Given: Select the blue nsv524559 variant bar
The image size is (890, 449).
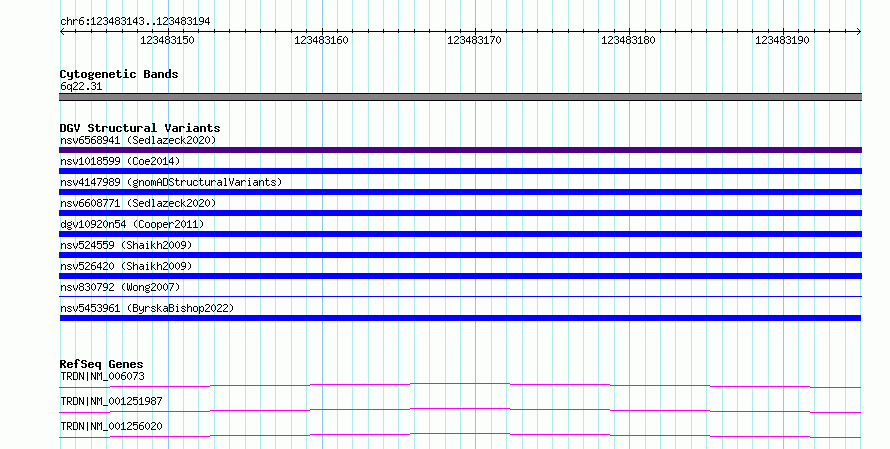Looking at the screenshot, I should click(x=460, y=255).
